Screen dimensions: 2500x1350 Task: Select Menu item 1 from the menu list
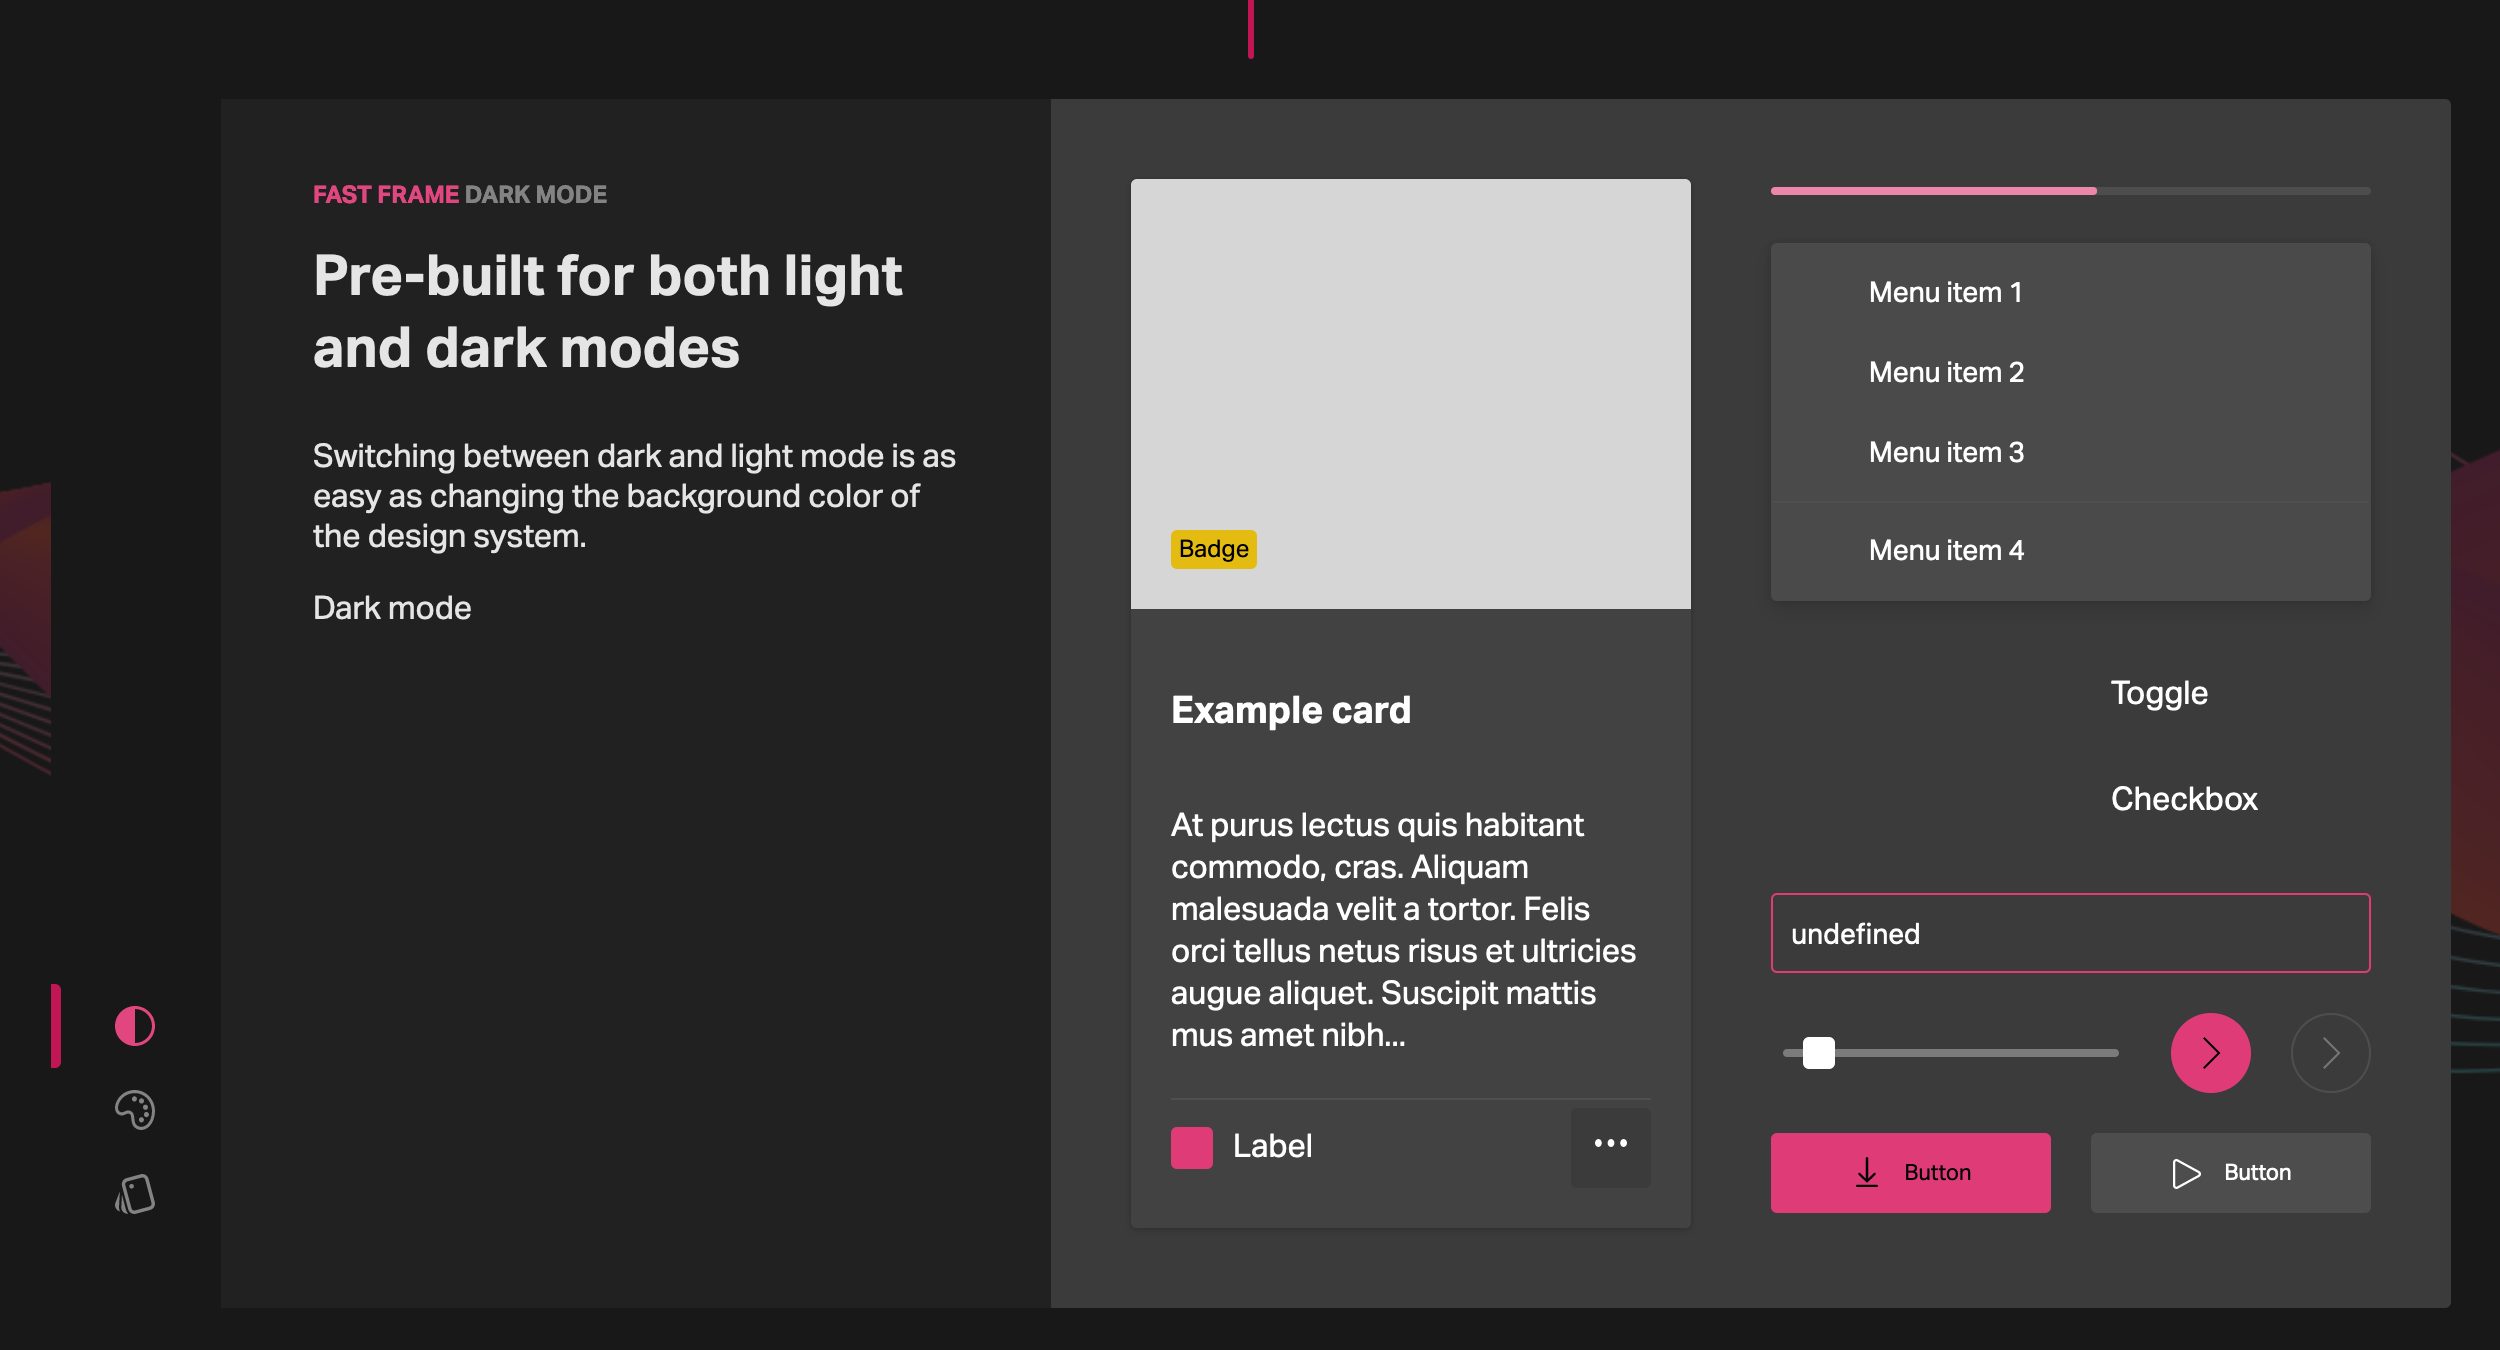click(1945, 291)
